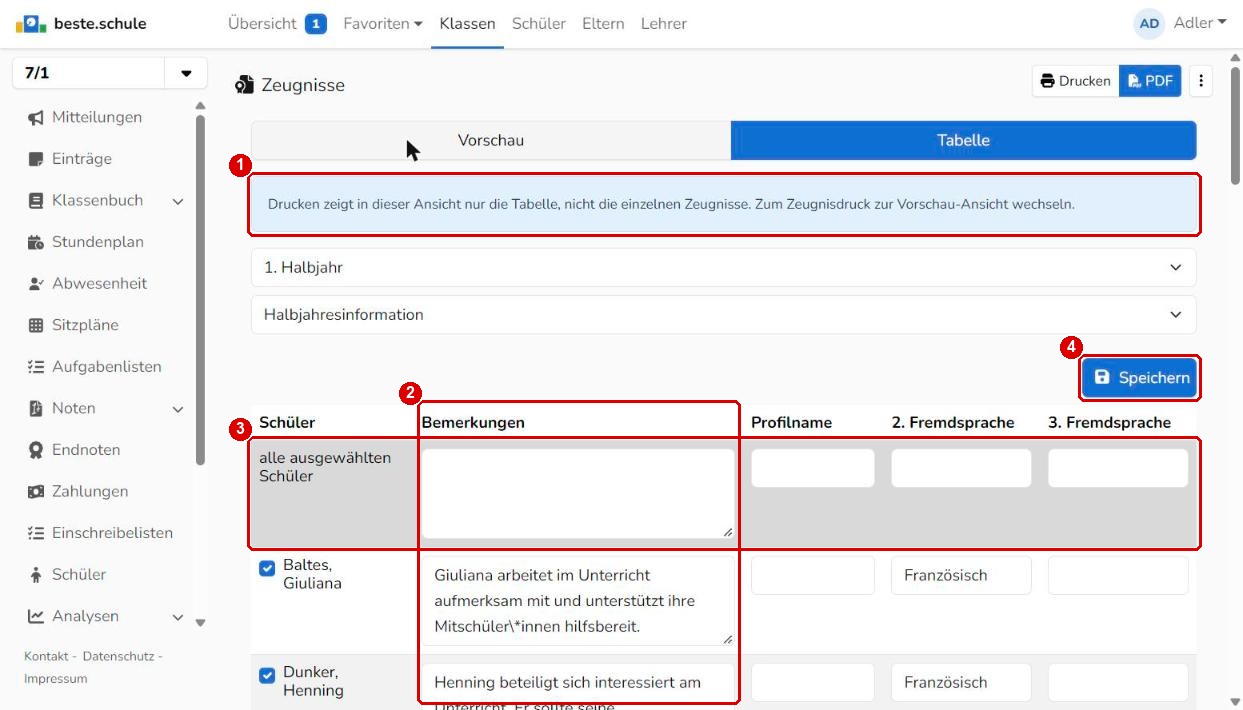Viewport: 1243px width, 710px height.
Task: Click the Stundenplan calendar icon
Action: (36, 242)
